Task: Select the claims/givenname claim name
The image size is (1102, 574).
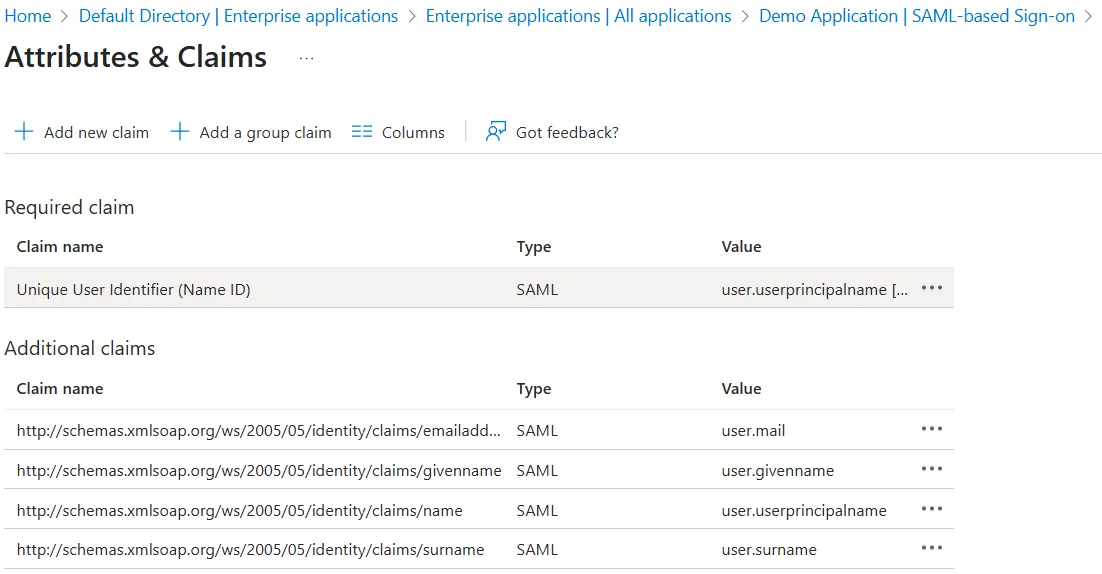Action: coord(259,470)
